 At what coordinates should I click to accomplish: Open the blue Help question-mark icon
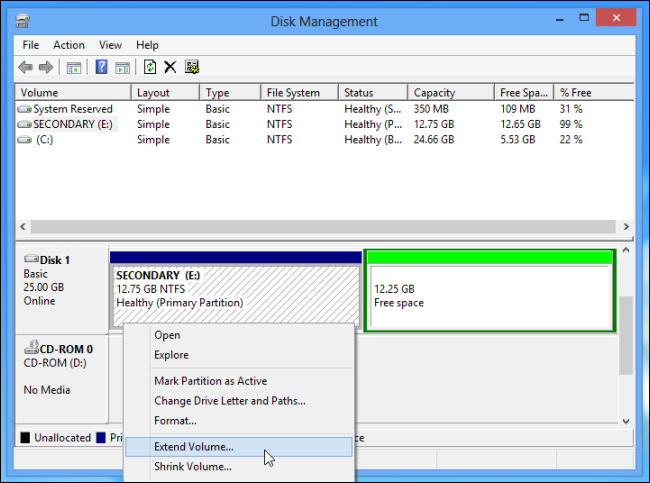(x=101, y=67)
